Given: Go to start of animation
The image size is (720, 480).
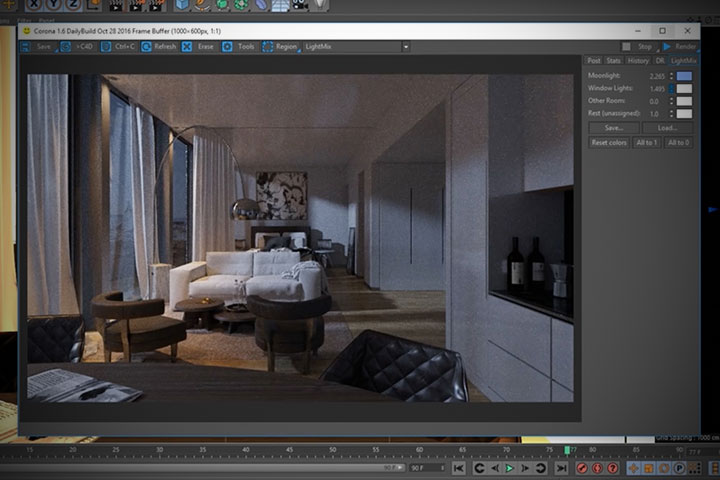Looking at the screenshot, I should pyautogui.click(x=458, y=468).
